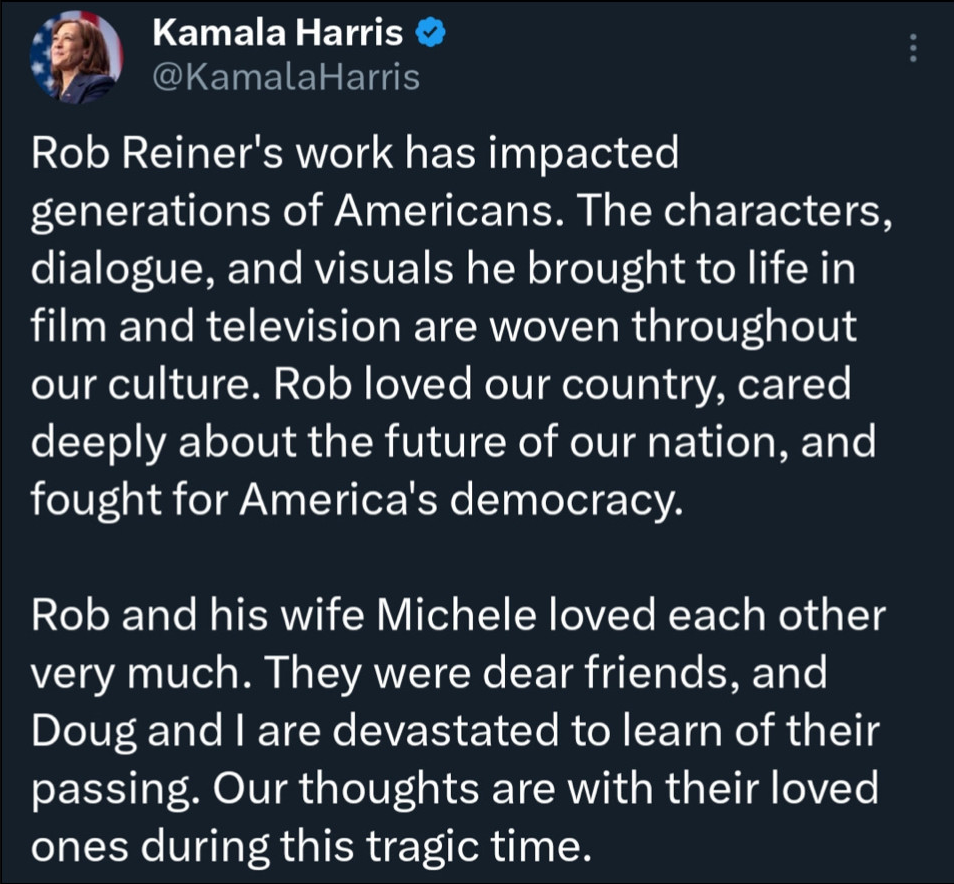Open Kamala Harris profile picture

76,59
